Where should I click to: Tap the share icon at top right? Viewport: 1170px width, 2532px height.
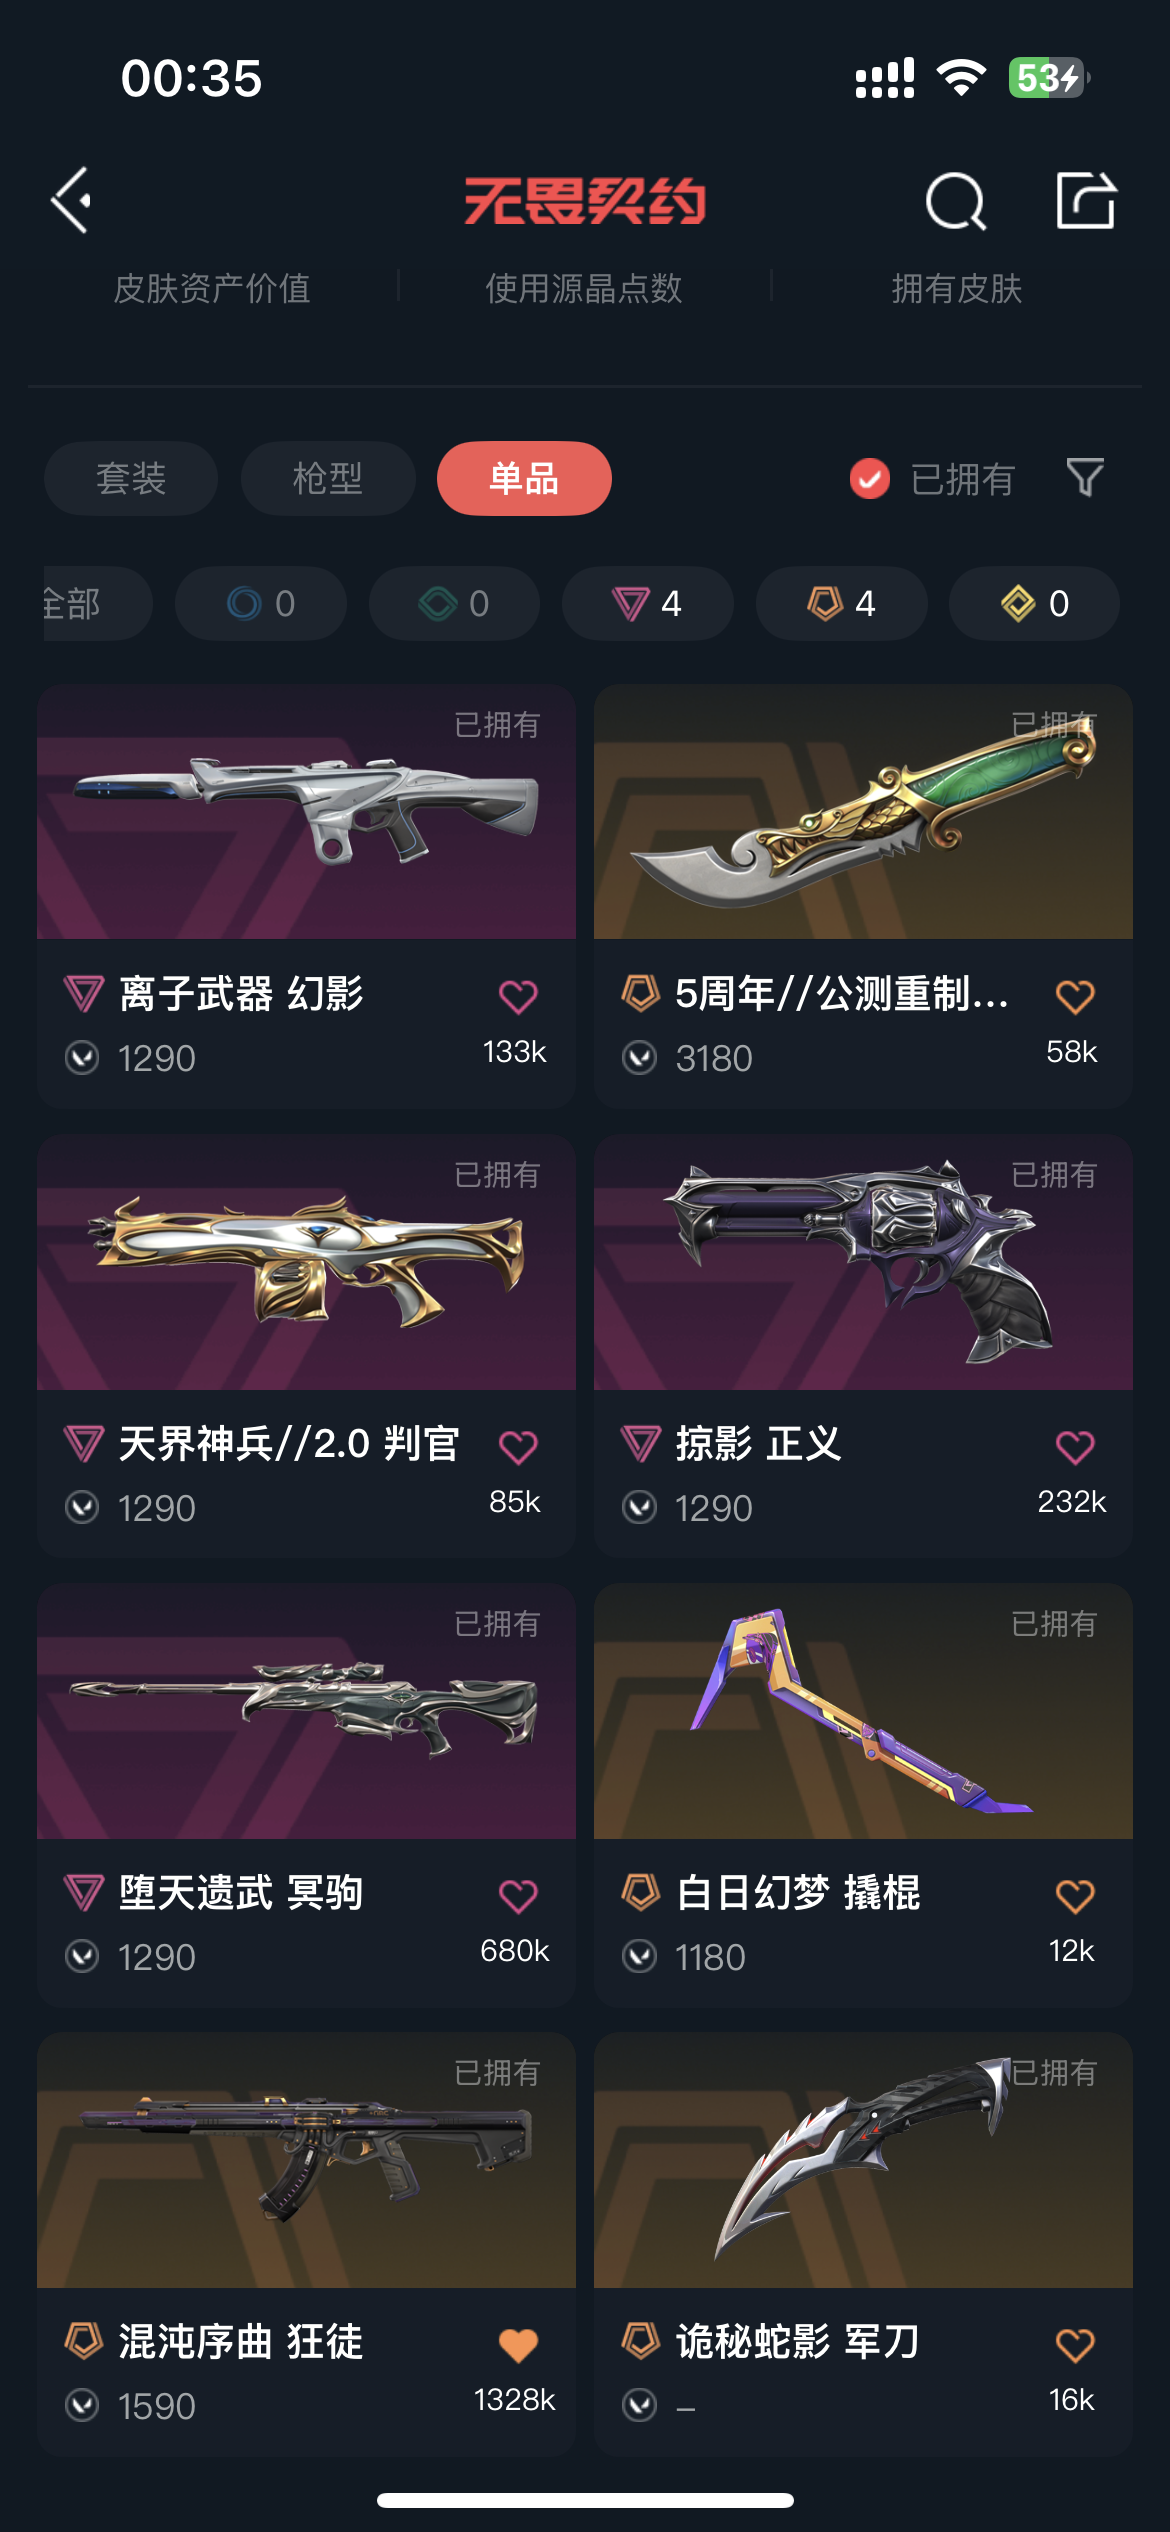tap(1086, 200)
